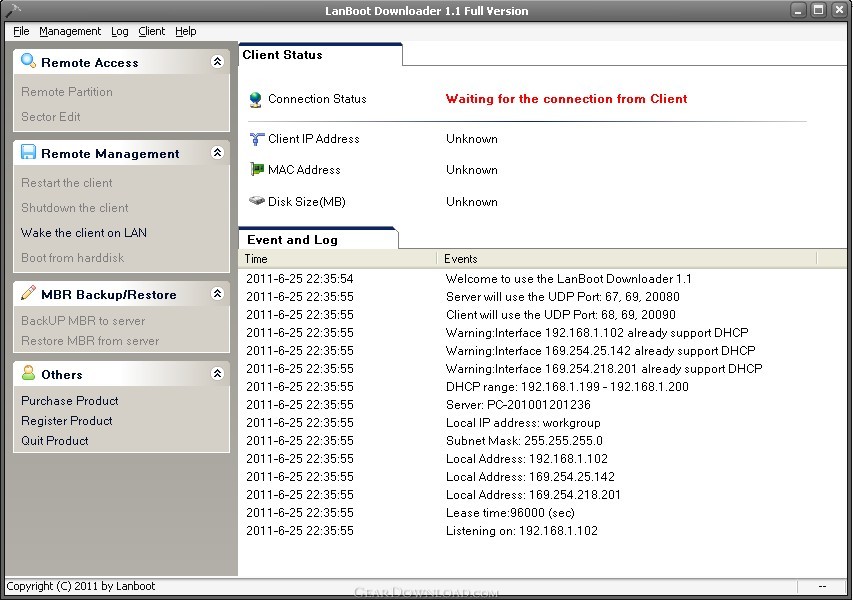This screenshot has width=853, height=601.
Task: Click Restore MBR from server
Action: click(x=90, y=341)
